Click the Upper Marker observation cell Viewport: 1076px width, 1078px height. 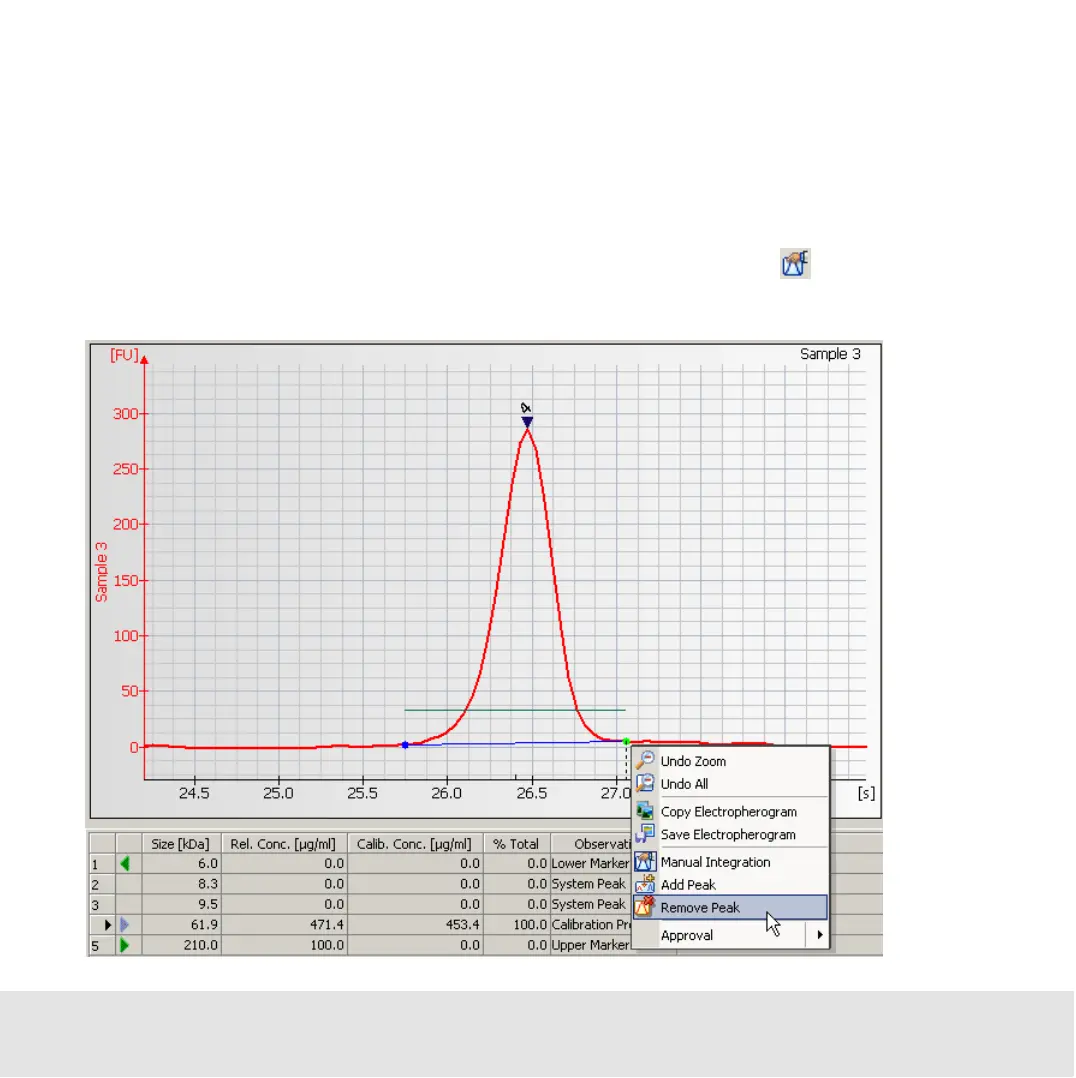[591, 945]
